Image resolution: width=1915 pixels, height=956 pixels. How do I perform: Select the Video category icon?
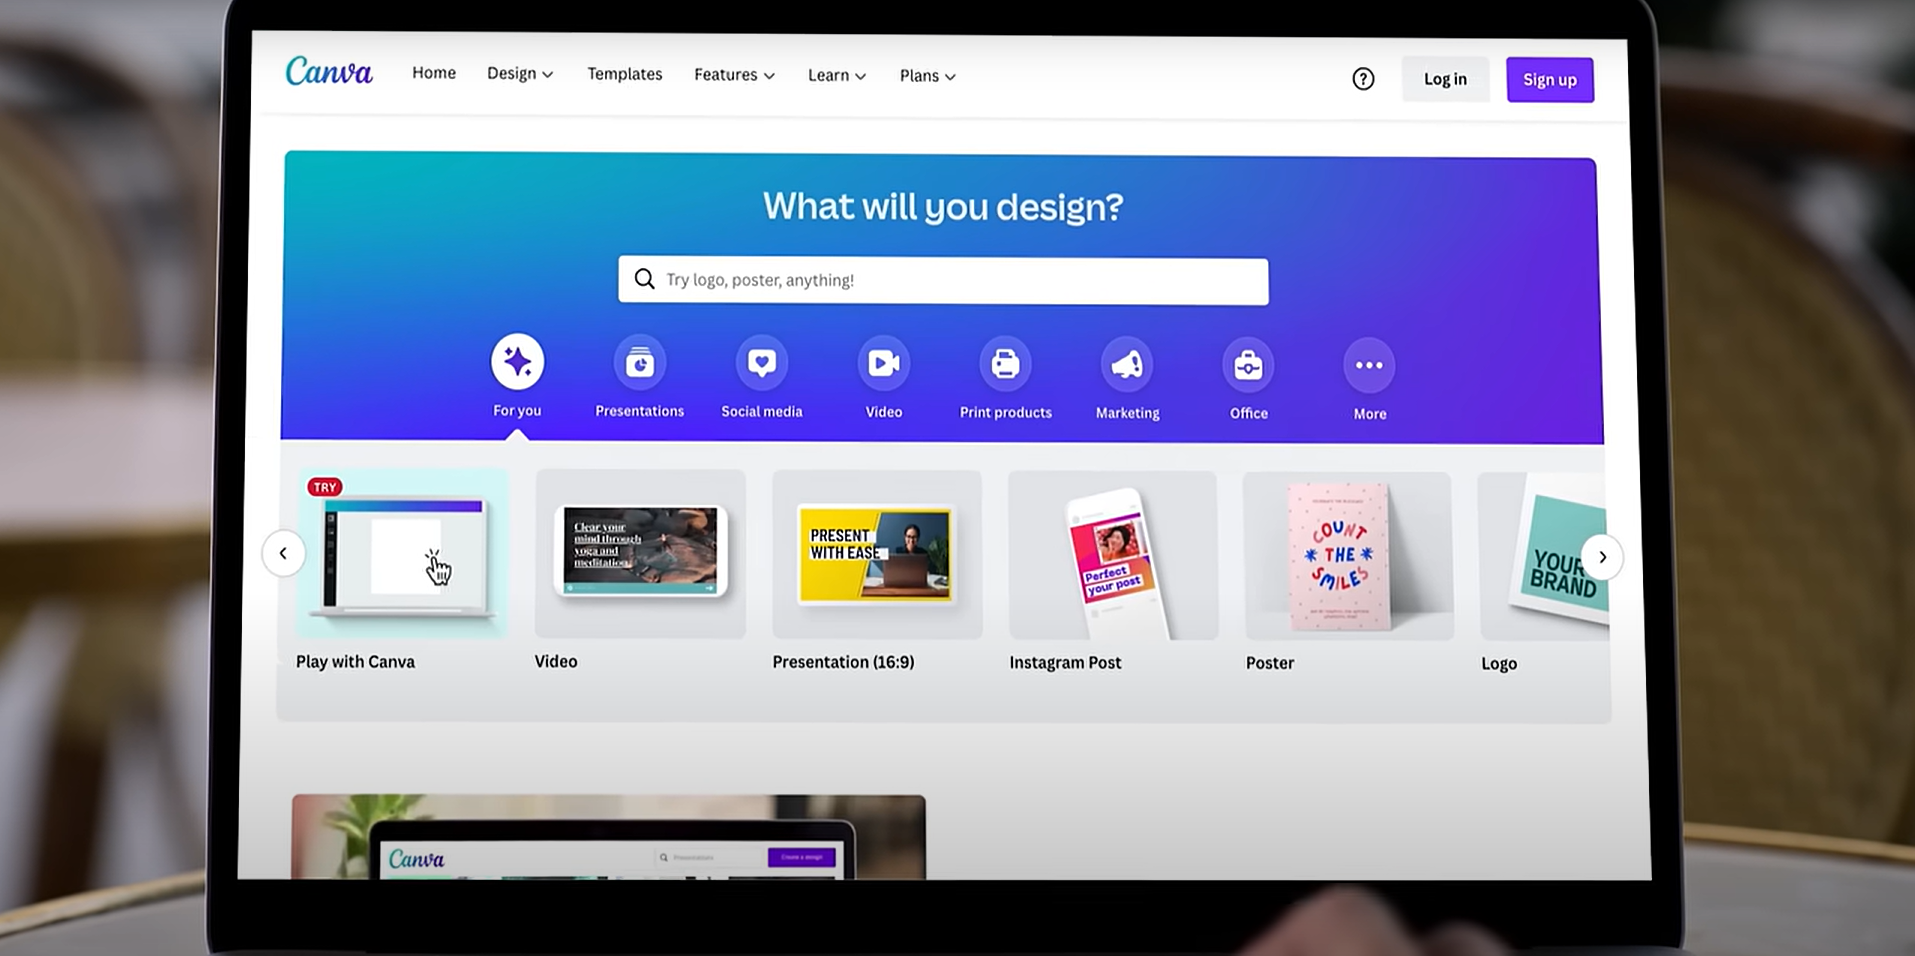coord(883,364)
